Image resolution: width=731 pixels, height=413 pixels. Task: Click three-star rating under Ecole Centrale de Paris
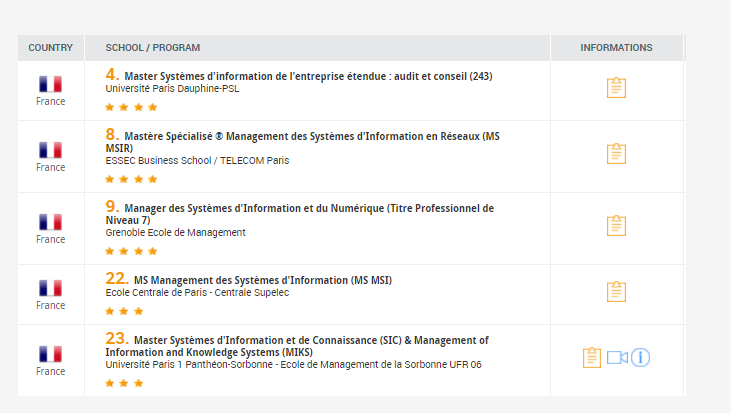point(124,311)
